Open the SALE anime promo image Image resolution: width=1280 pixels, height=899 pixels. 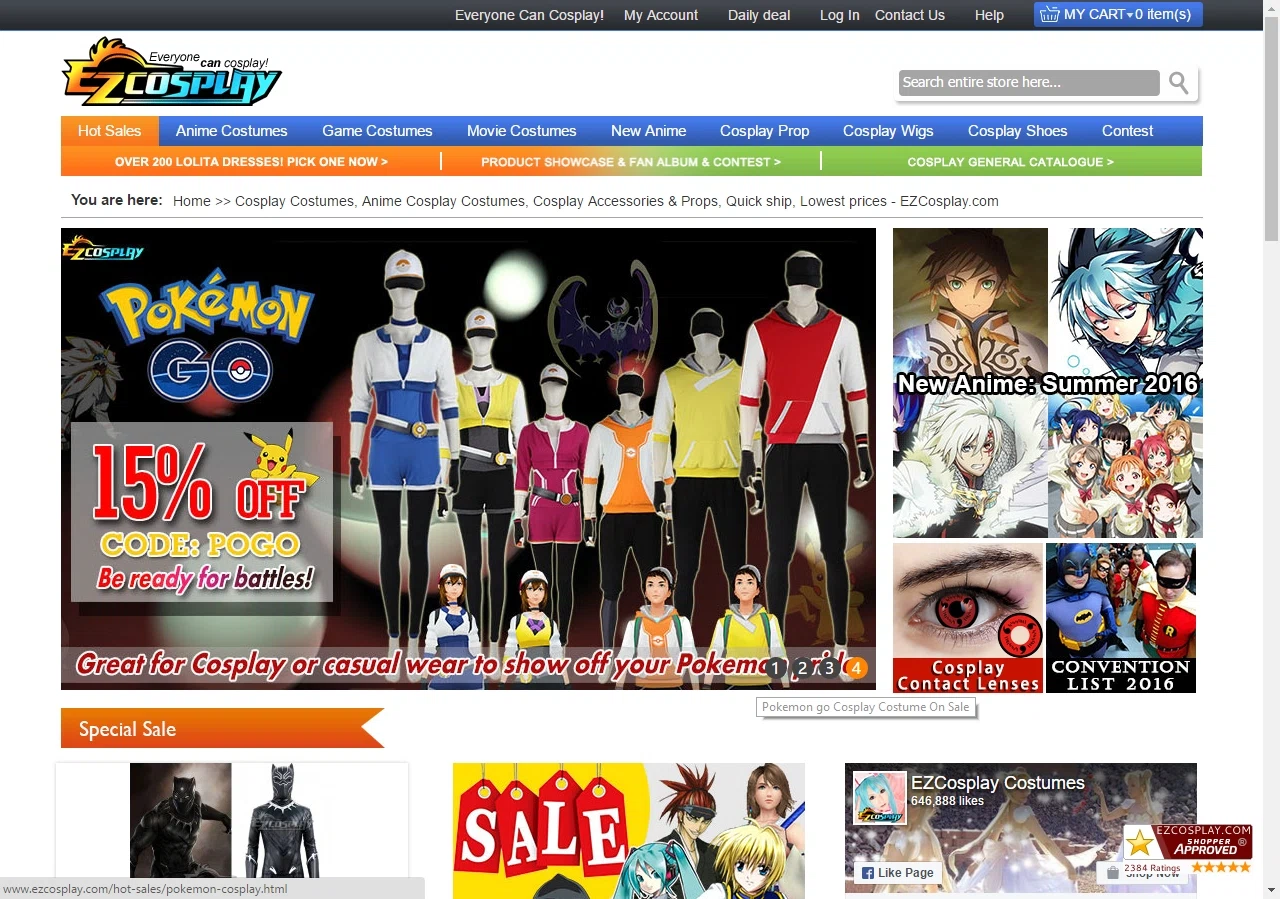coord(629,831)
